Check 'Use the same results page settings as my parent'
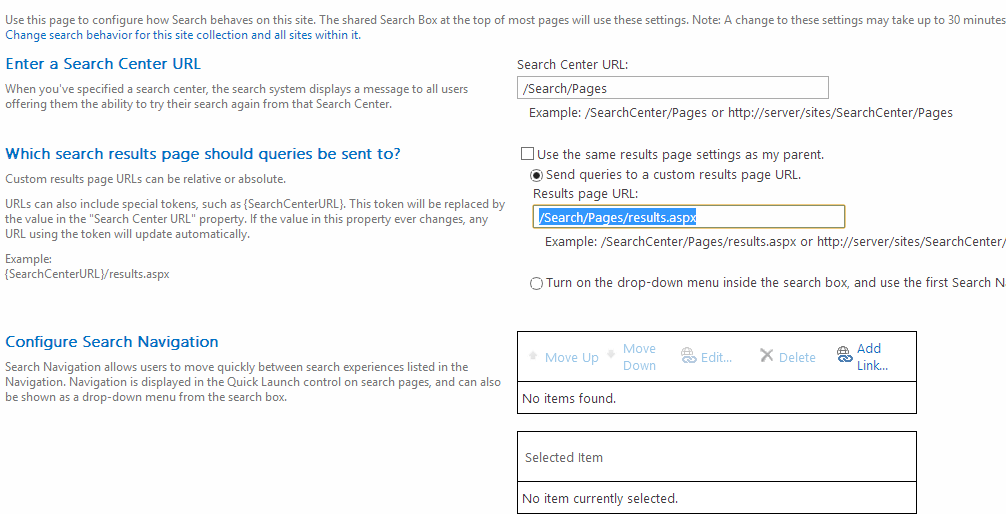Image resolution: width=1006 pixels, height=514 pixels. [x=527, y=154]
